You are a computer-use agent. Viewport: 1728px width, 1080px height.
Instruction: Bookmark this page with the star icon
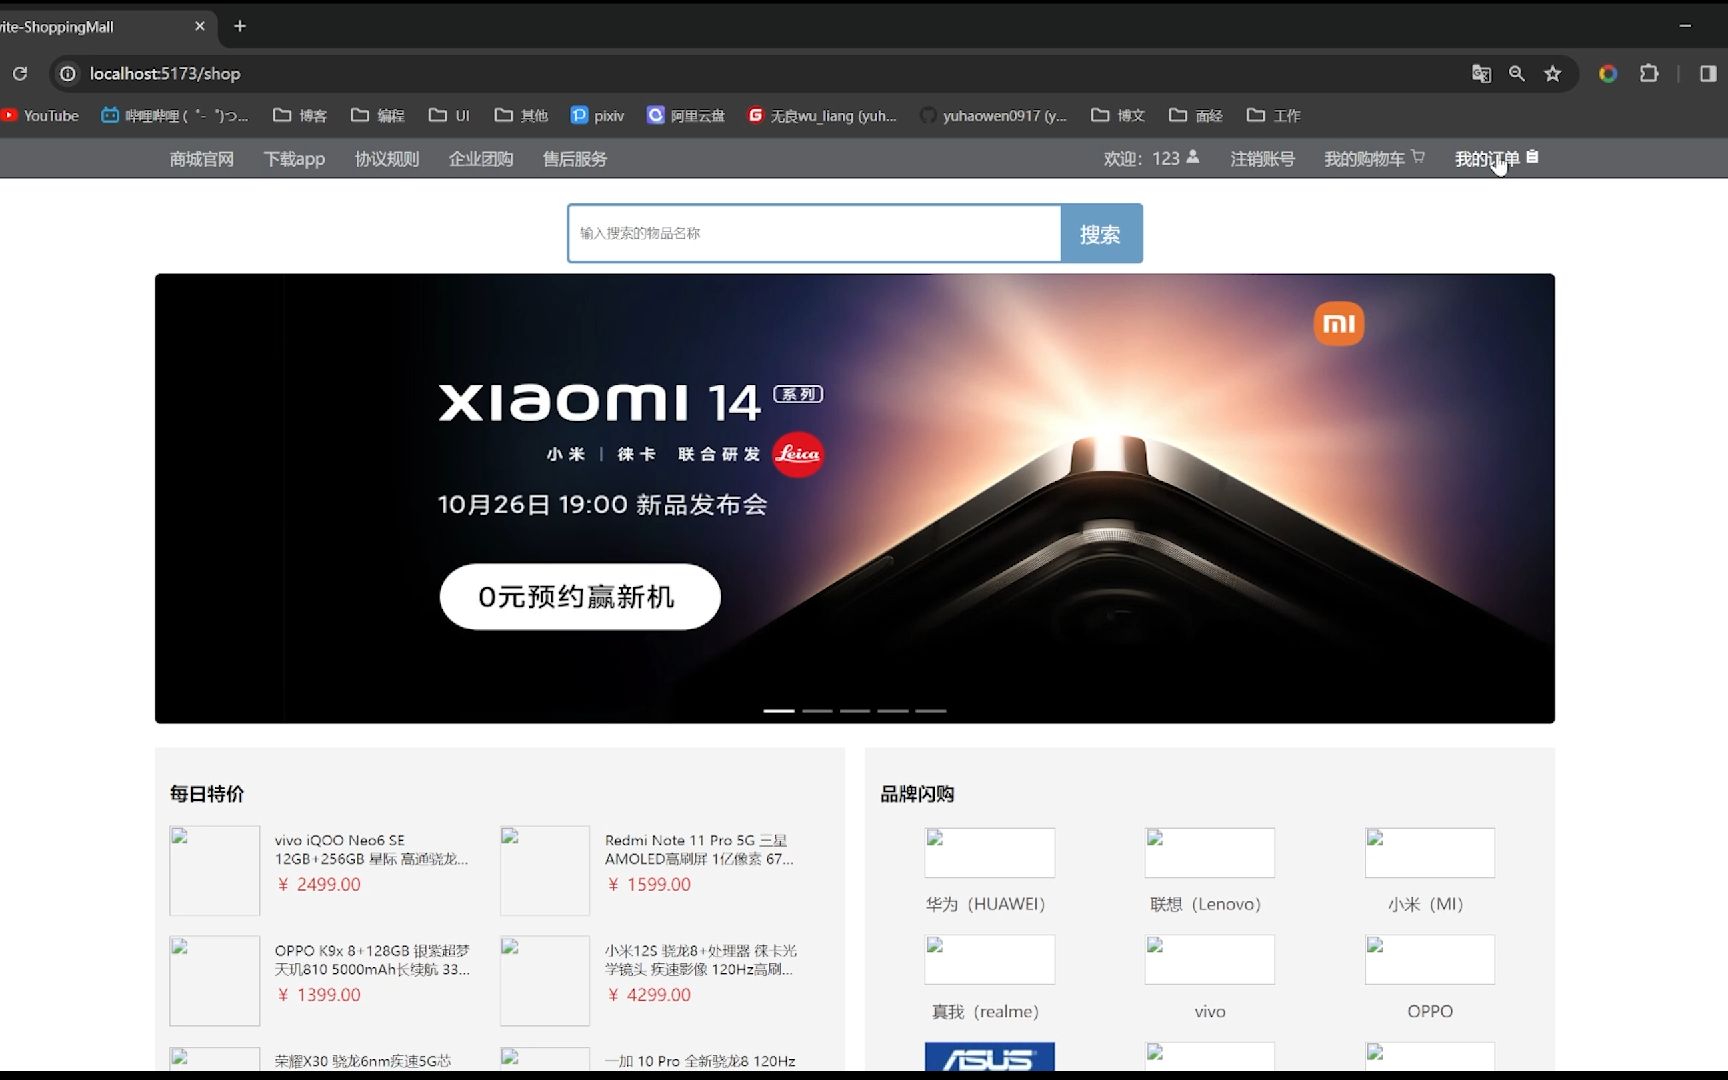pos(1553,73)
